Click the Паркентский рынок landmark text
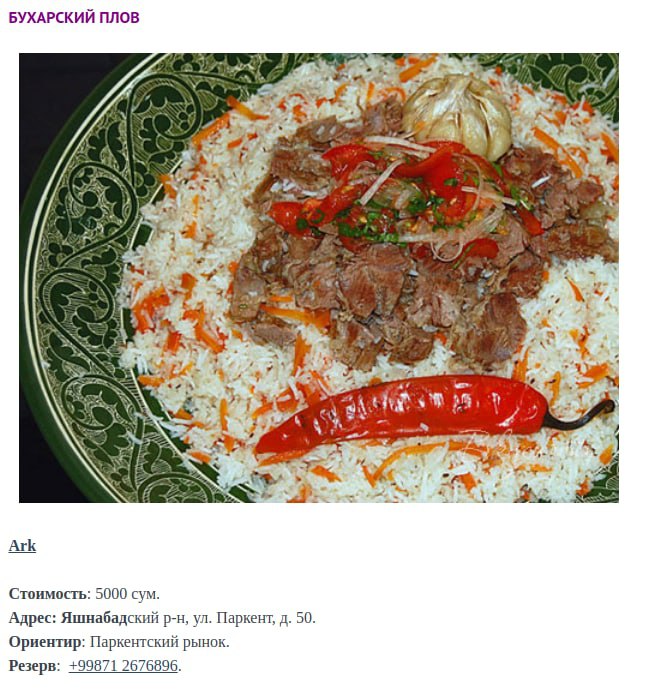This screenshot has width=656, height=693. [x=160, y=641]
